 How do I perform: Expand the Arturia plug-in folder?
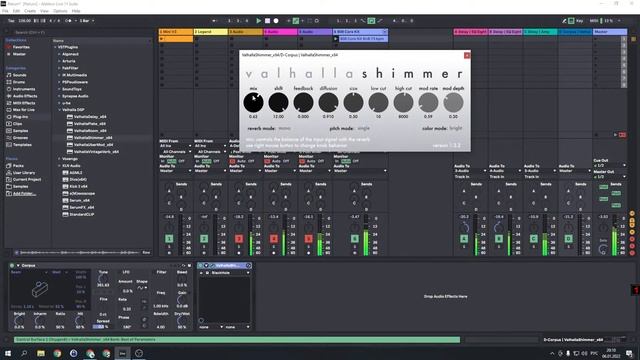(x=60, y=61)
